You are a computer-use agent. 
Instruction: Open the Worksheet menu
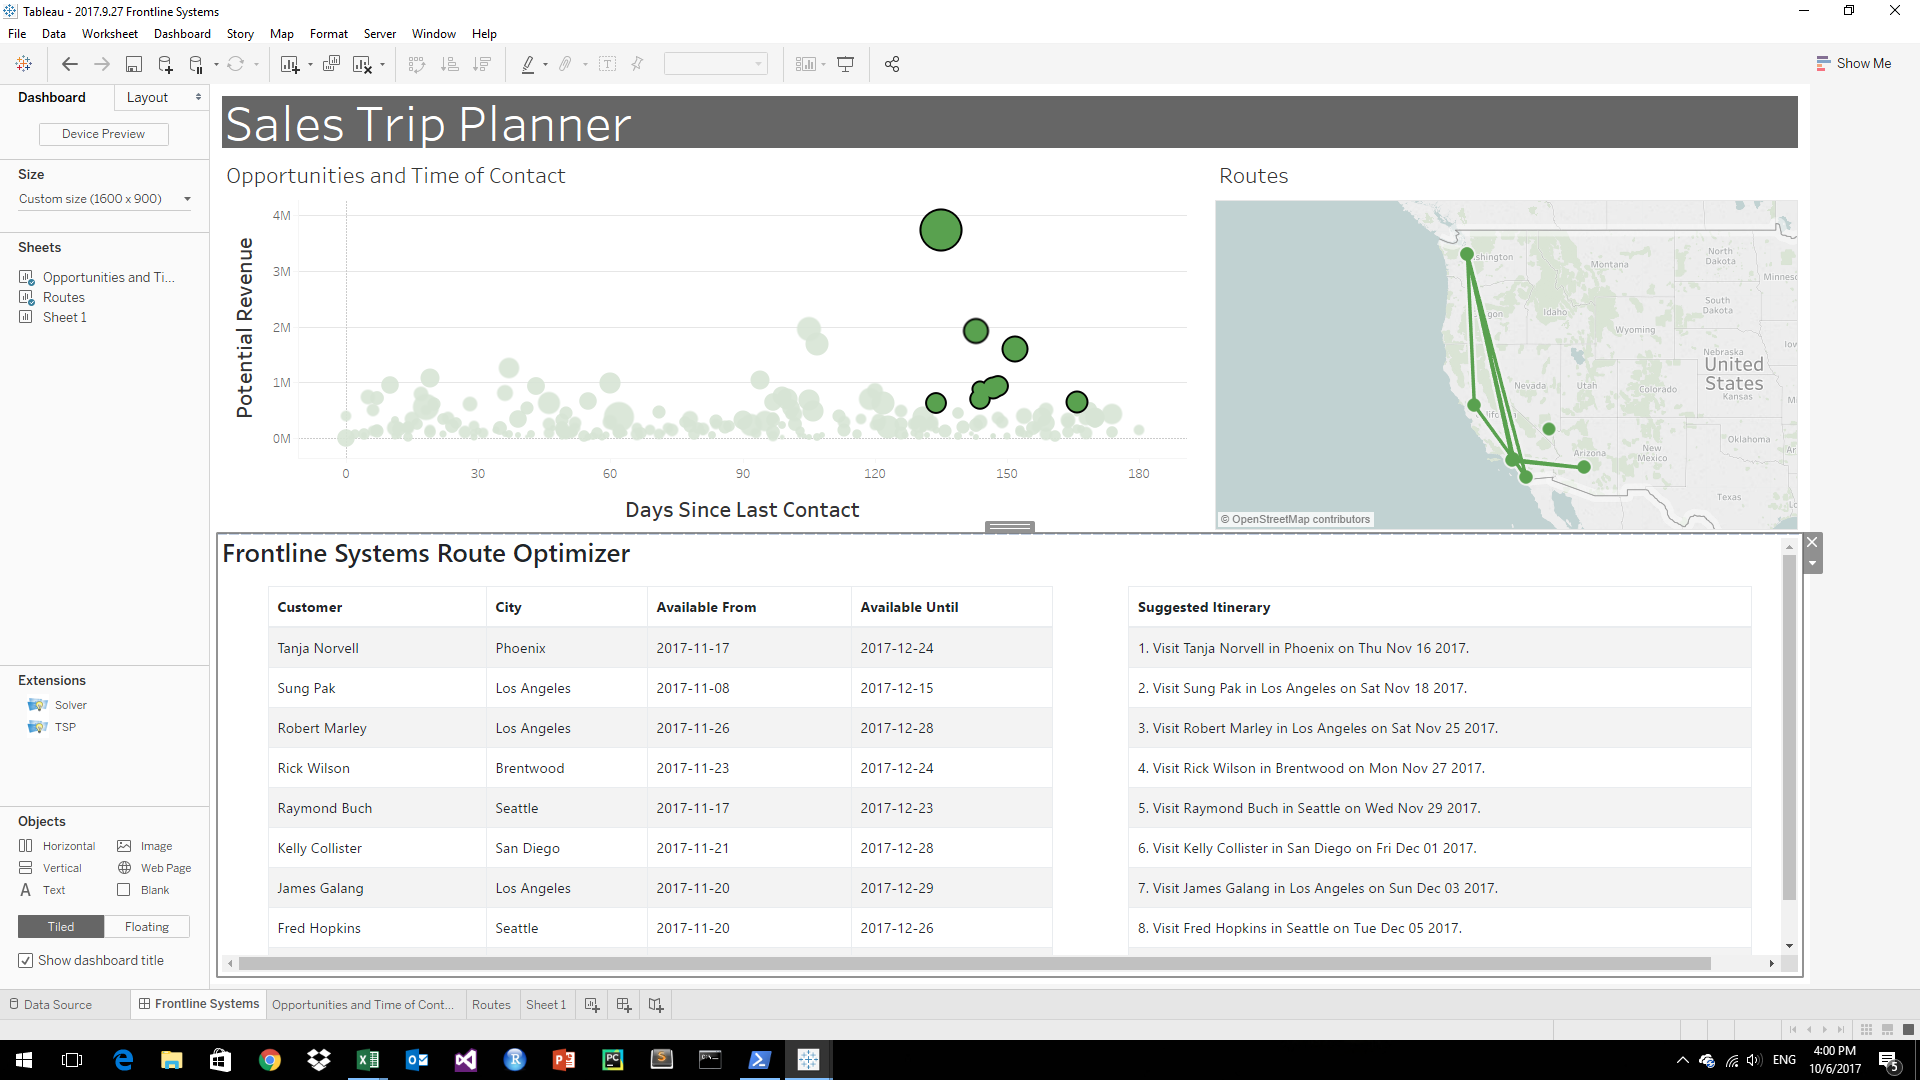pyautogui.click(x=110, y=33)
